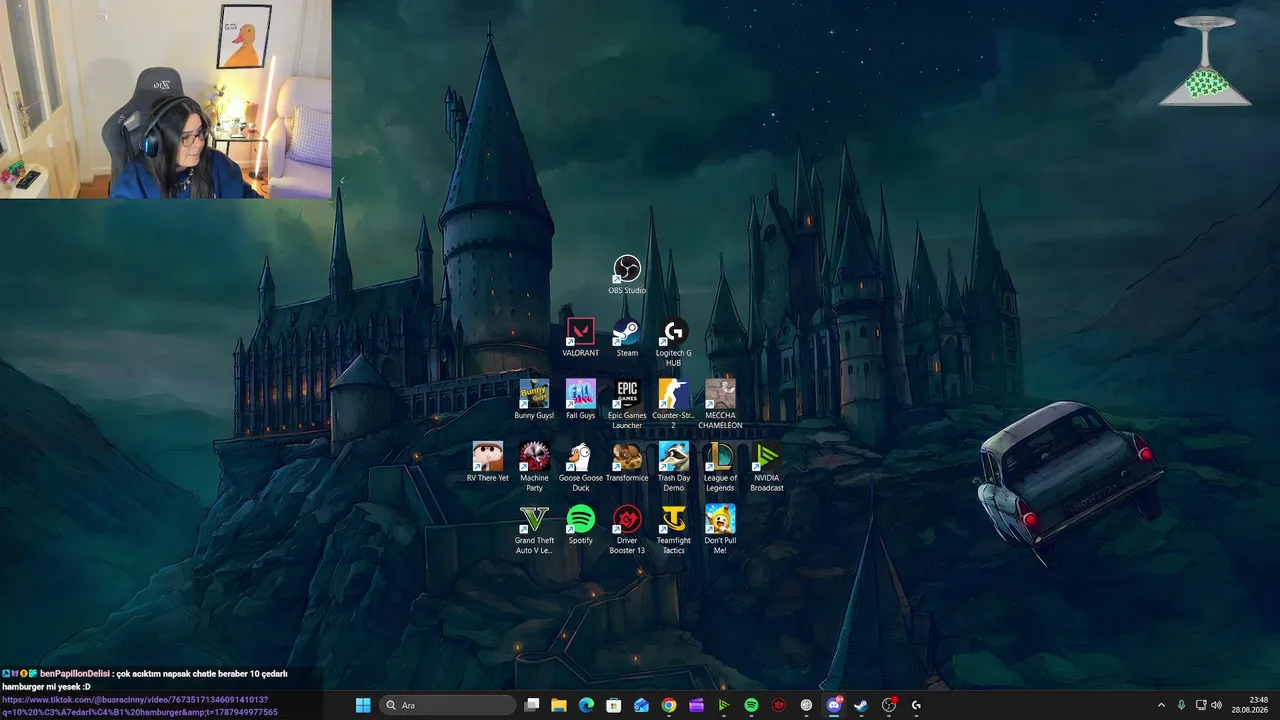Viewport: 1280px width, 720px height.
Task: Select the NVIDIA Broadcast desktop icon
Action: 767,468
